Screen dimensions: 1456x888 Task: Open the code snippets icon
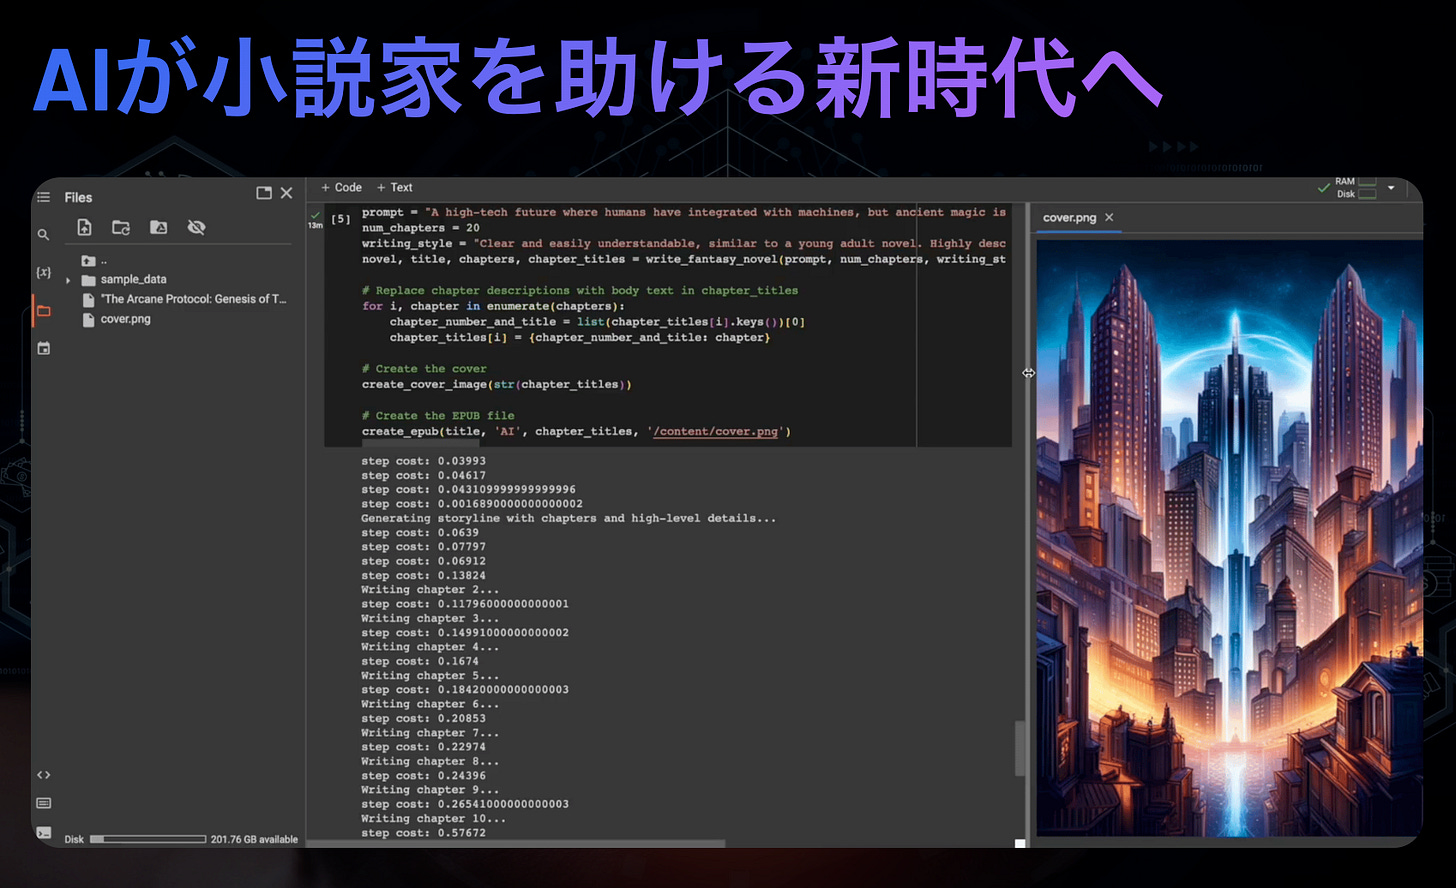[43, 775]
